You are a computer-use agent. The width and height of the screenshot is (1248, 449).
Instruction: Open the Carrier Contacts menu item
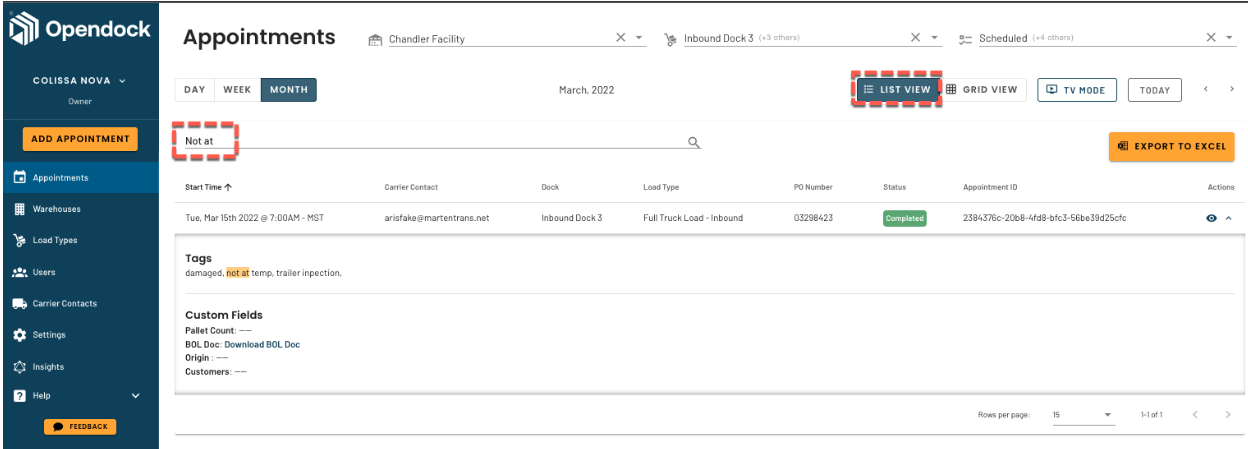[x=79, y=303]
